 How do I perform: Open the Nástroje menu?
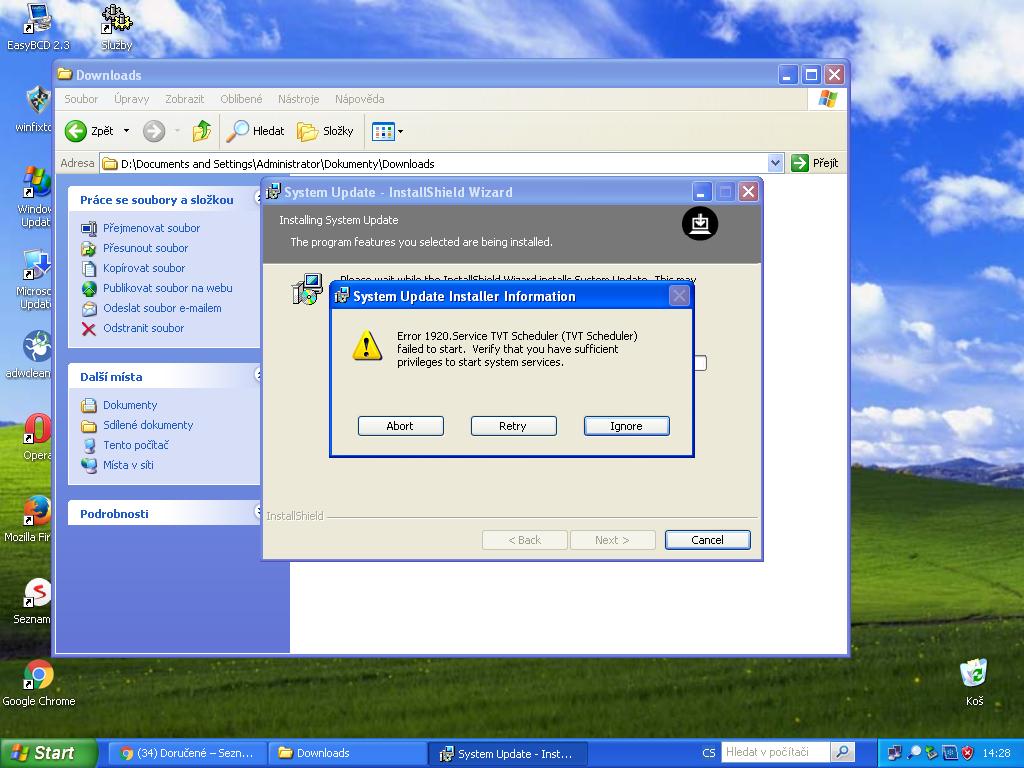point(298,99)
